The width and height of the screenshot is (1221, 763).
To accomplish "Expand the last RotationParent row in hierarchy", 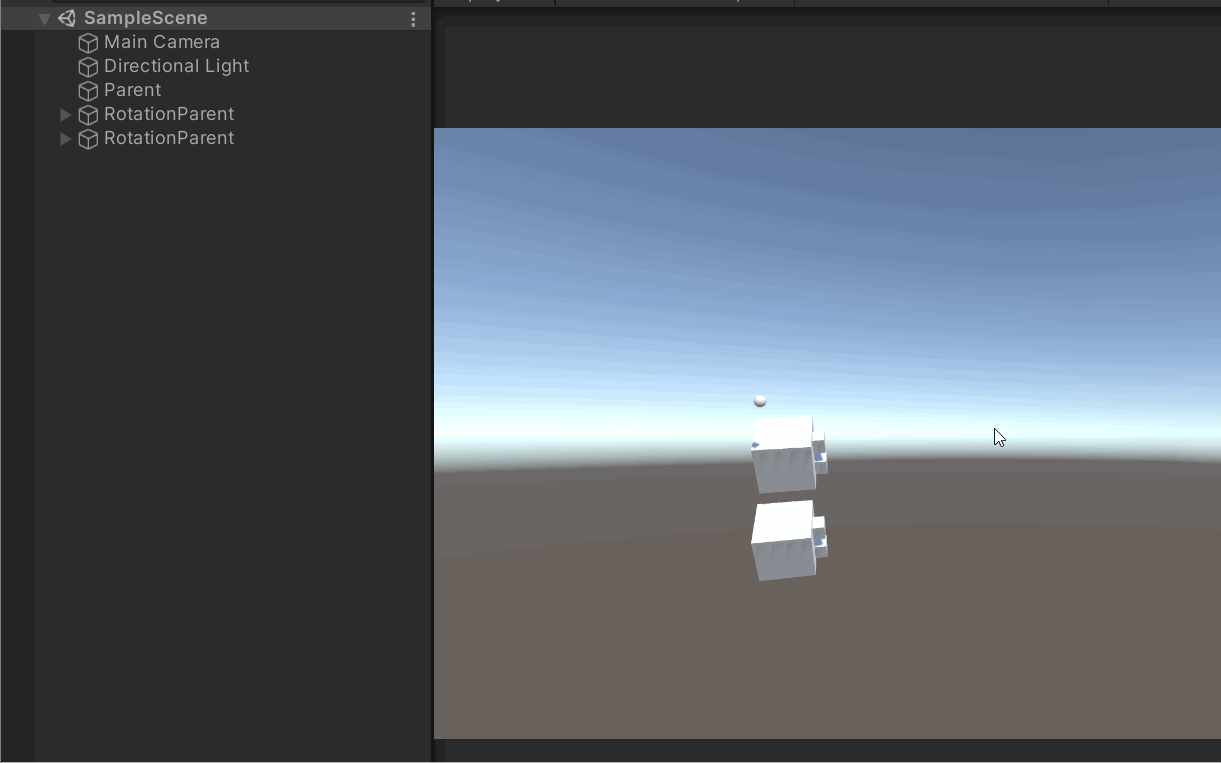I will pos(66,139).
